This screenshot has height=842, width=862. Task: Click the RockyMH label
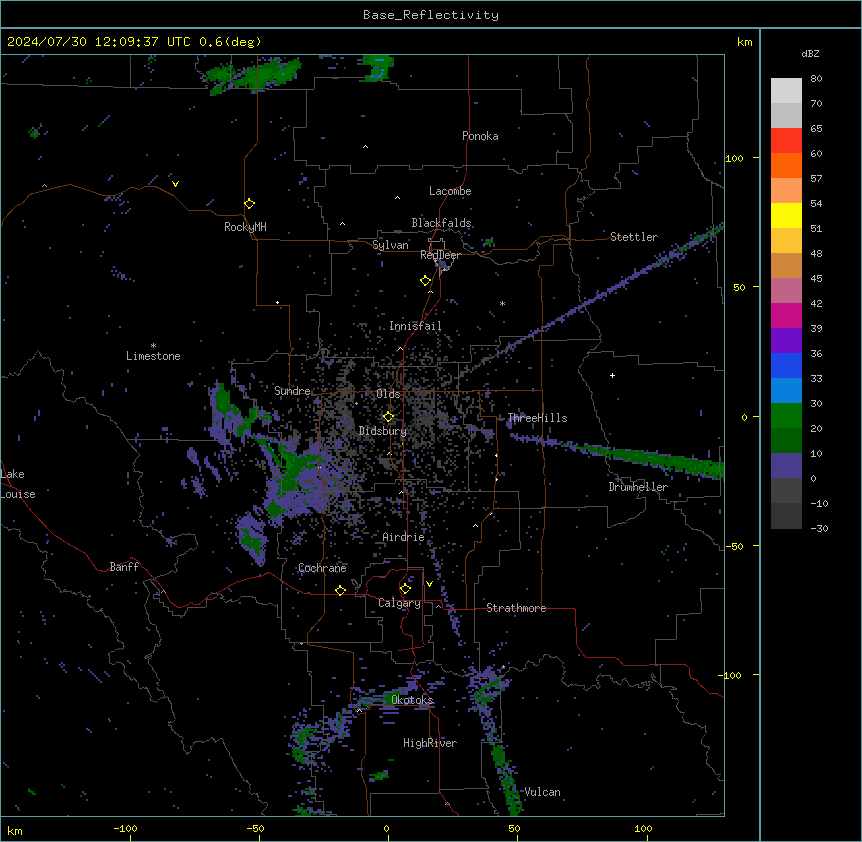[245, 227]
